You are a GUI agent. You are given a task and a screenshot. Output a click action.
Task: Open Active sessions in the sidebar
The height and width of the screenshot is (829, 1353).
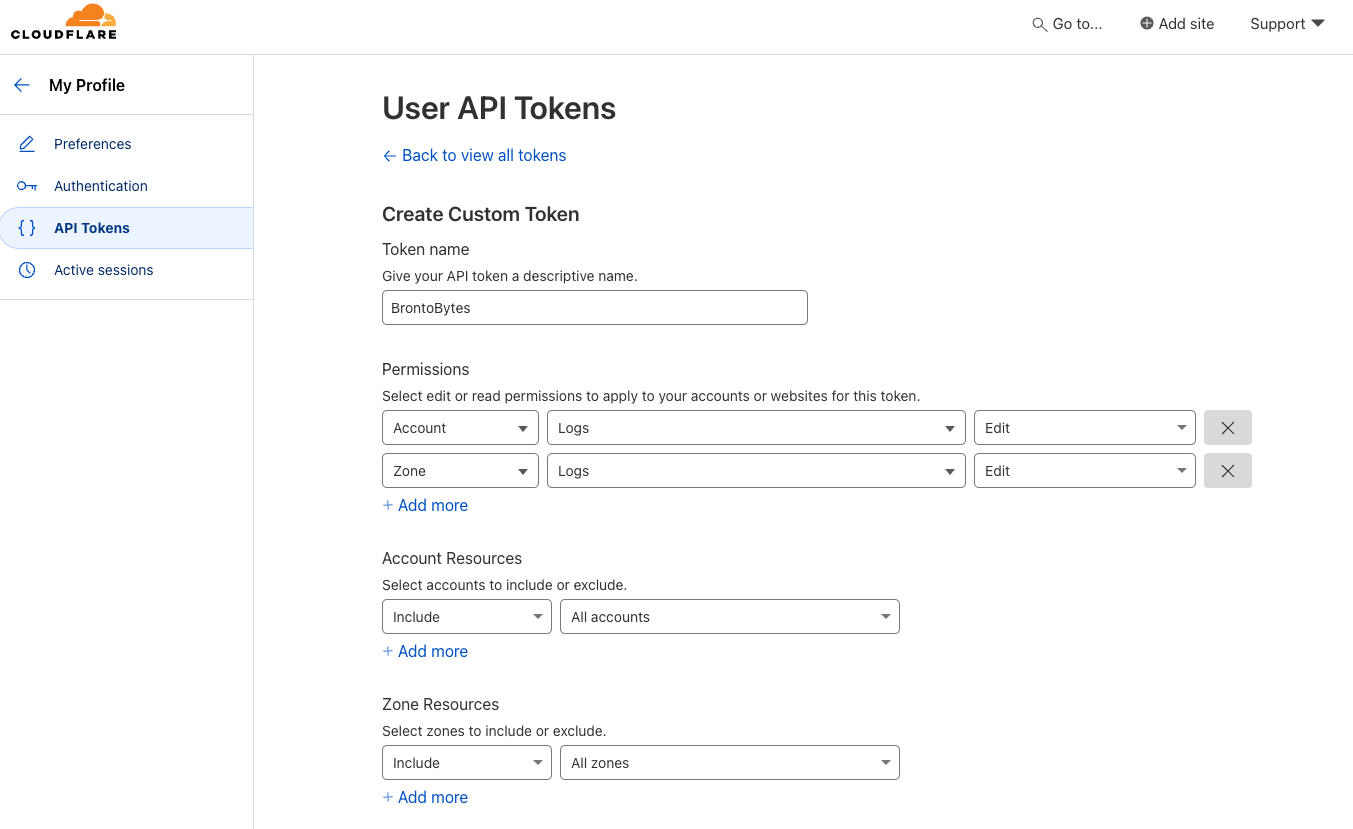coord(104,270)
